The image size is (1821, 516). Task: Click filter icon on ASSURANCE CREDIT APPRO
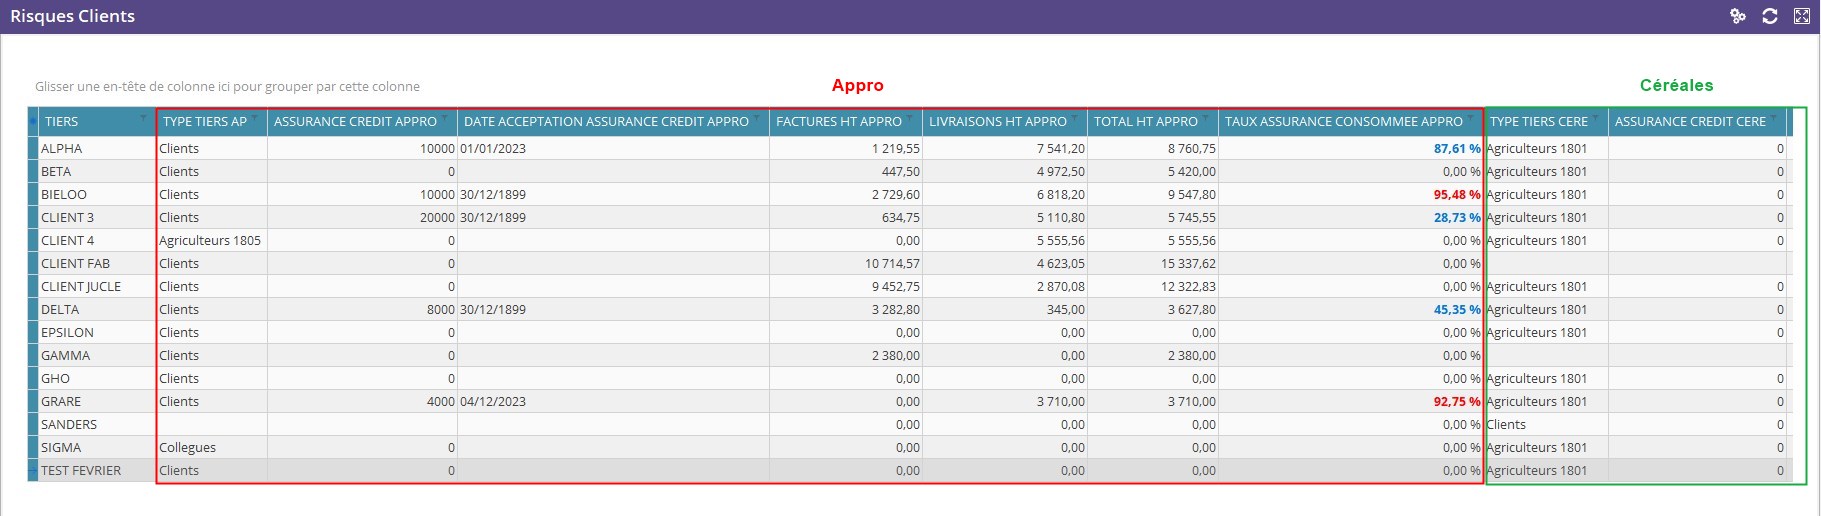(x=444, y=118)
